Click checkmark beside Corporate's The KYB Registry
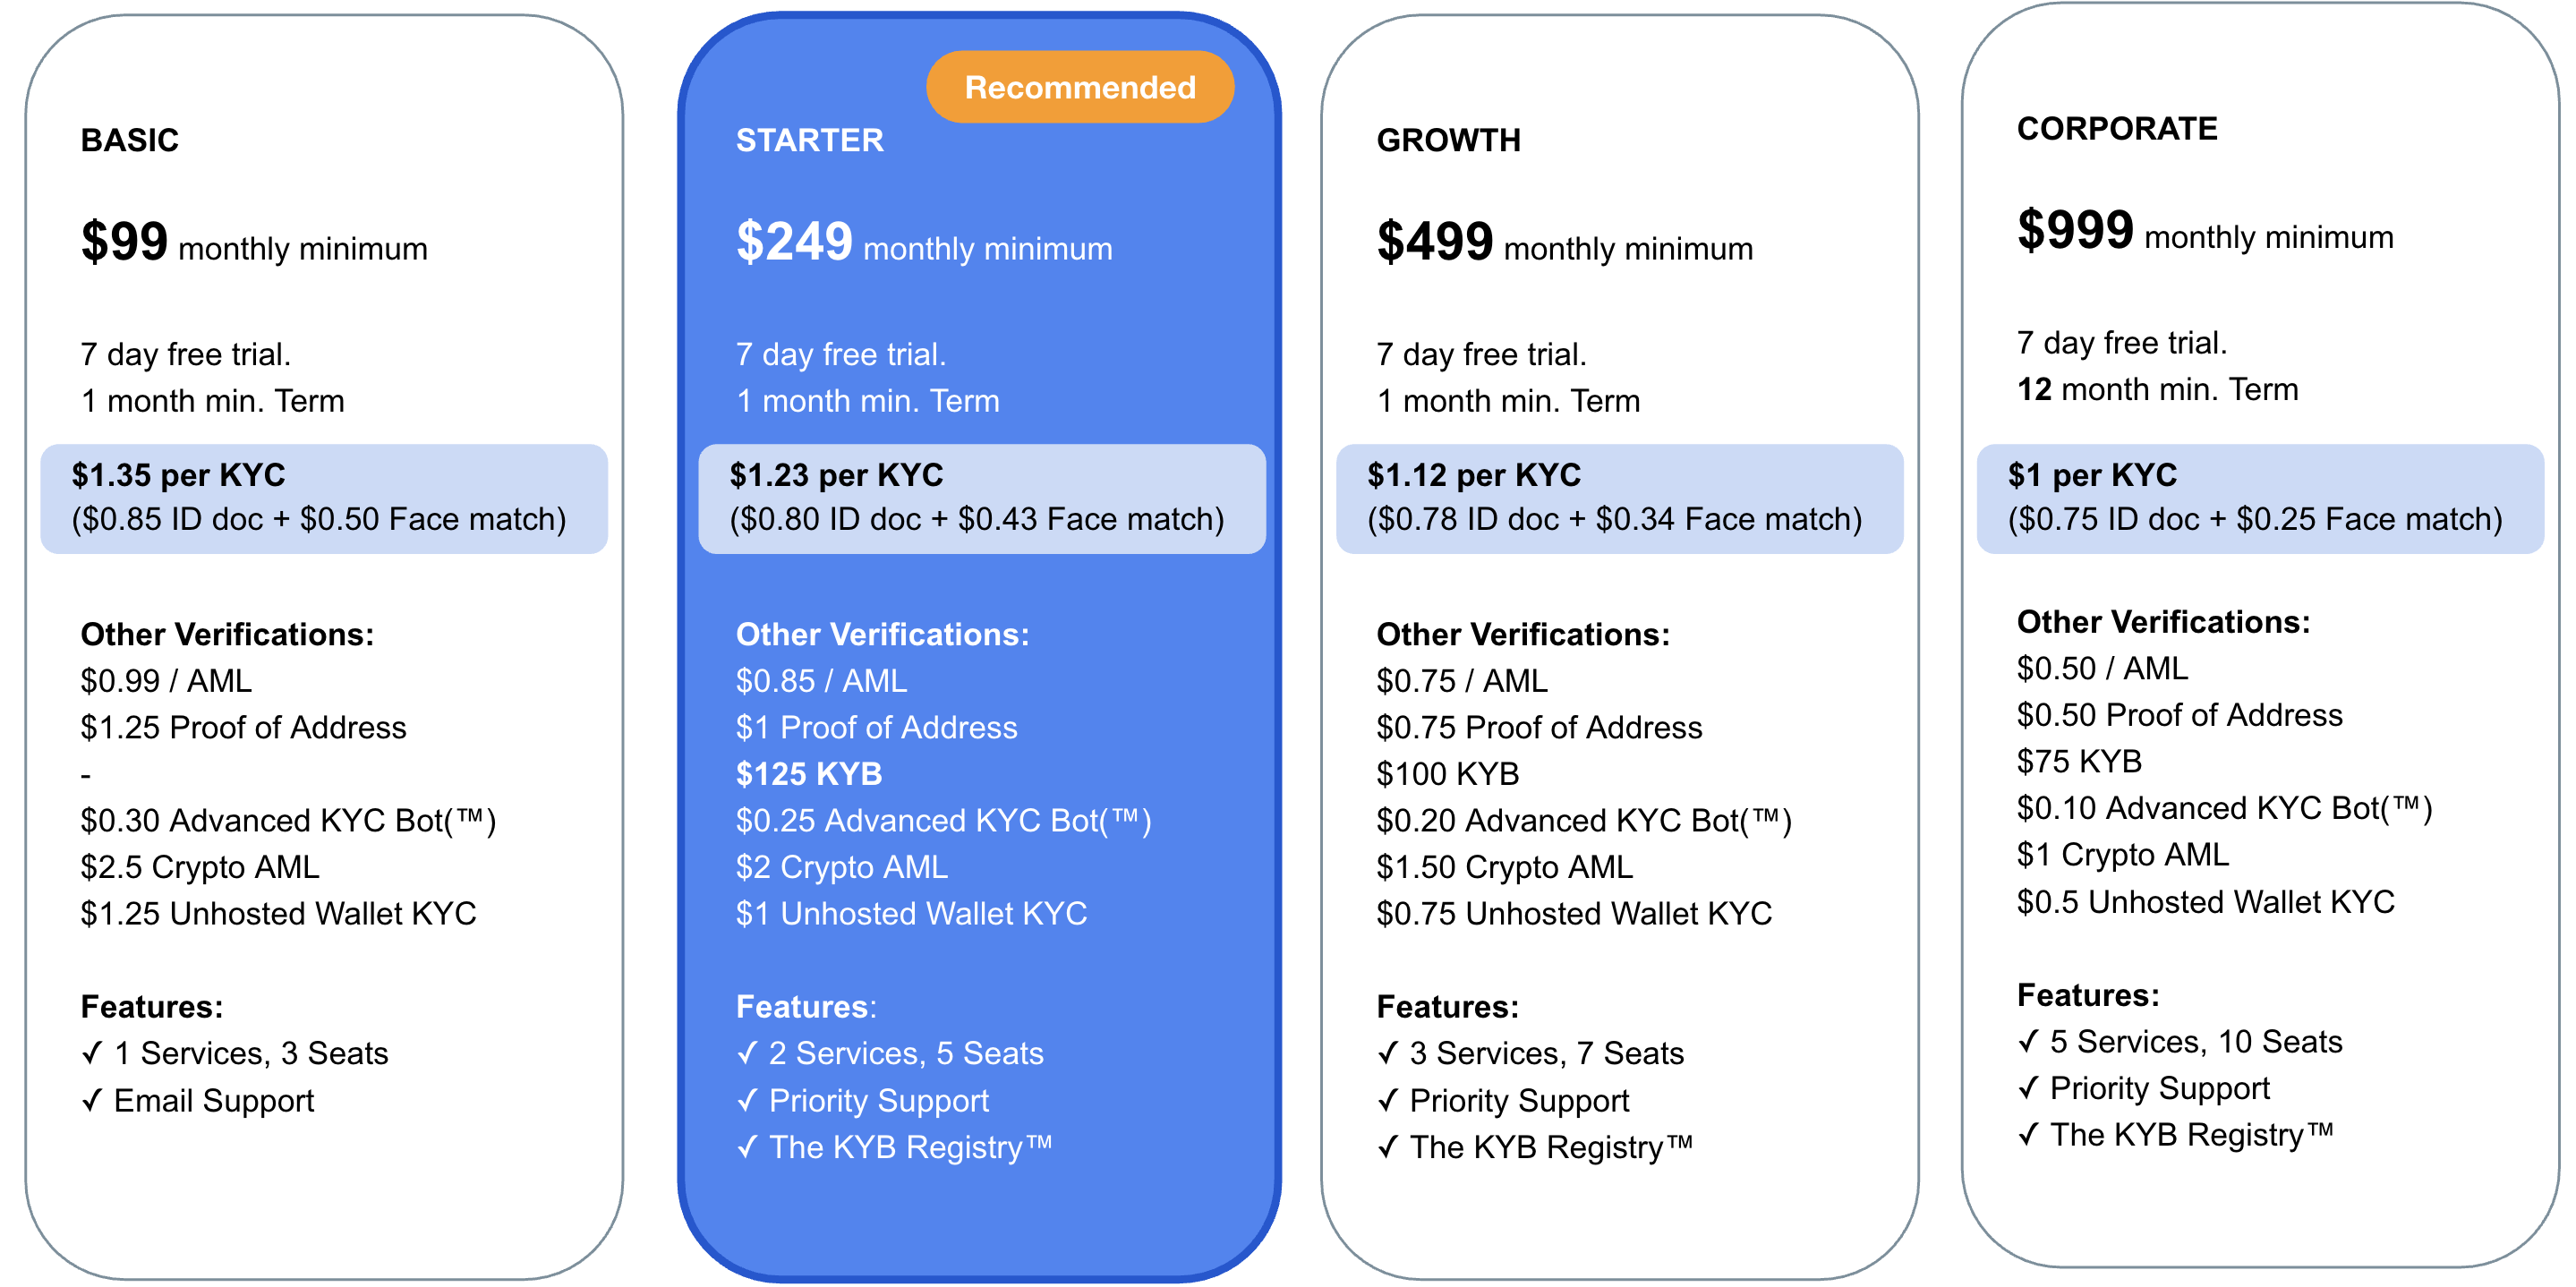Image resolution: width=2576 pixels, height=1287 pixels. [2028, 1135]
